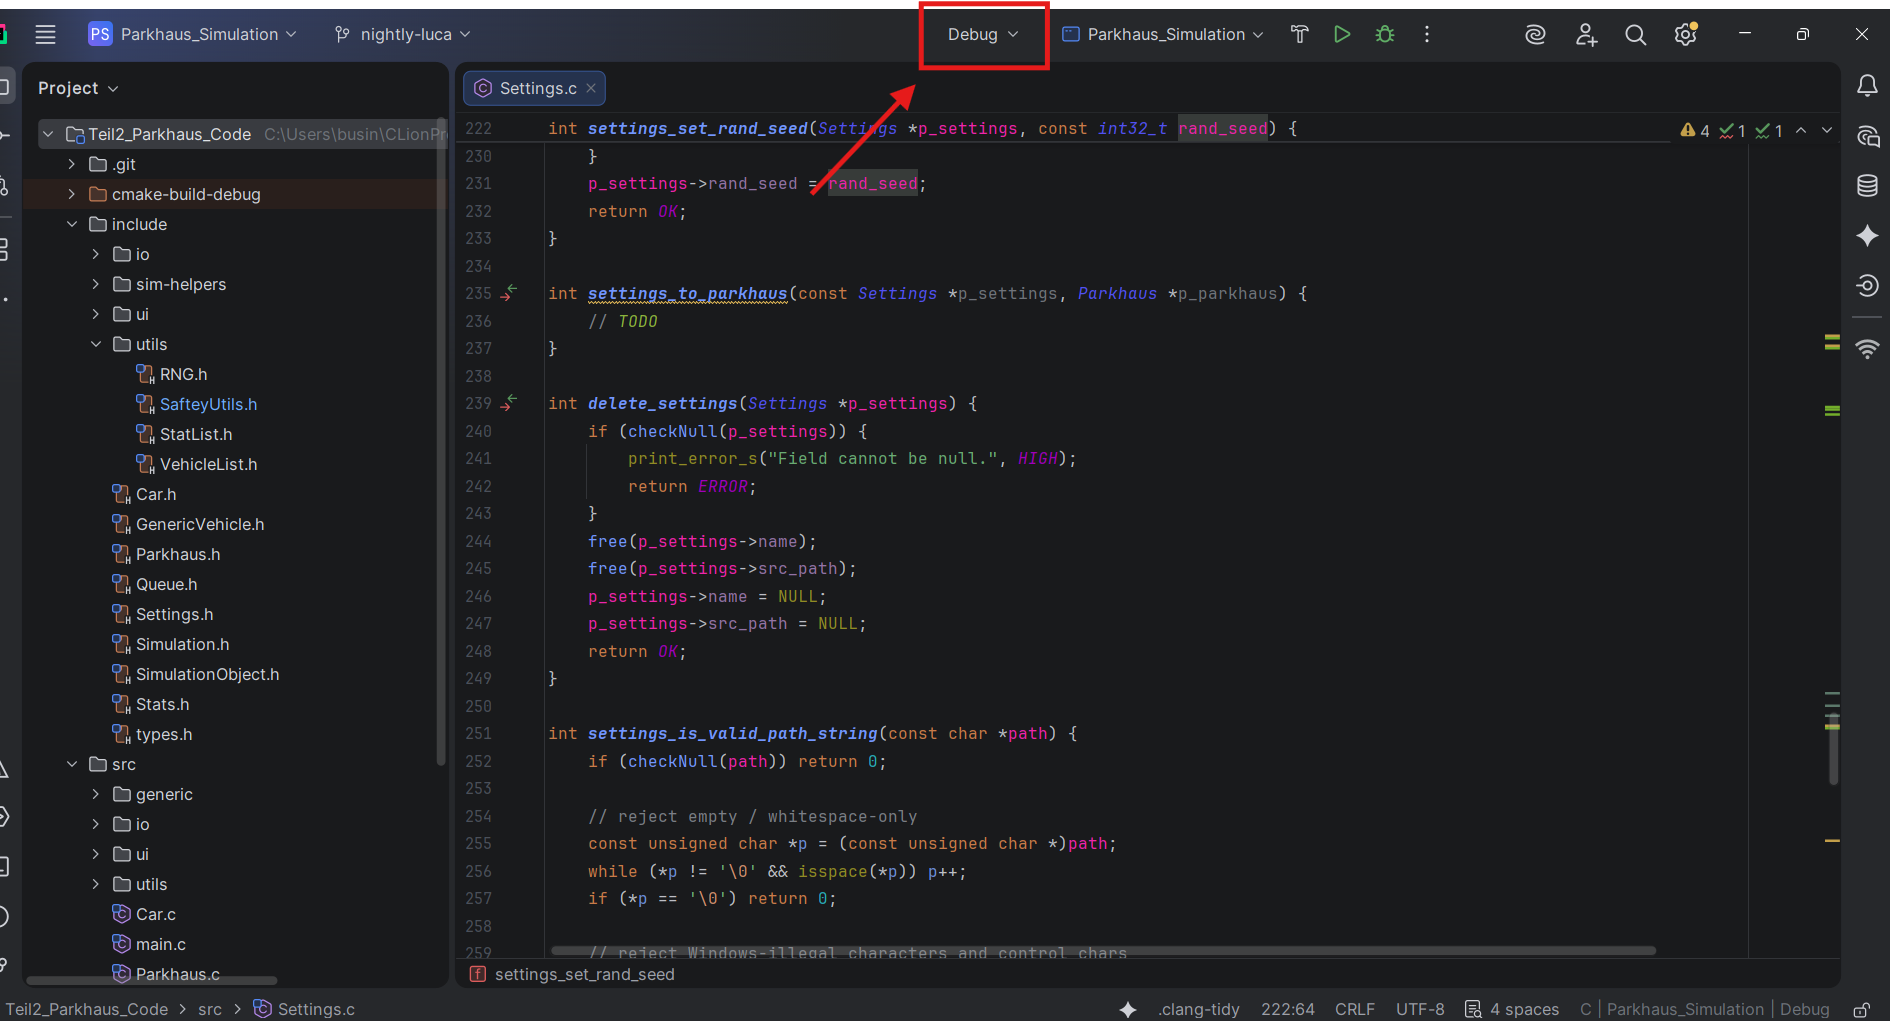Open the More Actions menu in the toolbar
Viewport: 1890px width, 1021px height.
(1427, 34)
